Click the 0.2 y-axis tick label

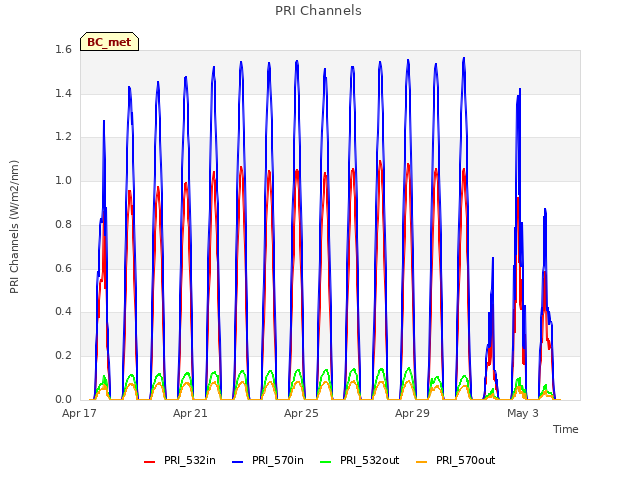click(63, 356)
